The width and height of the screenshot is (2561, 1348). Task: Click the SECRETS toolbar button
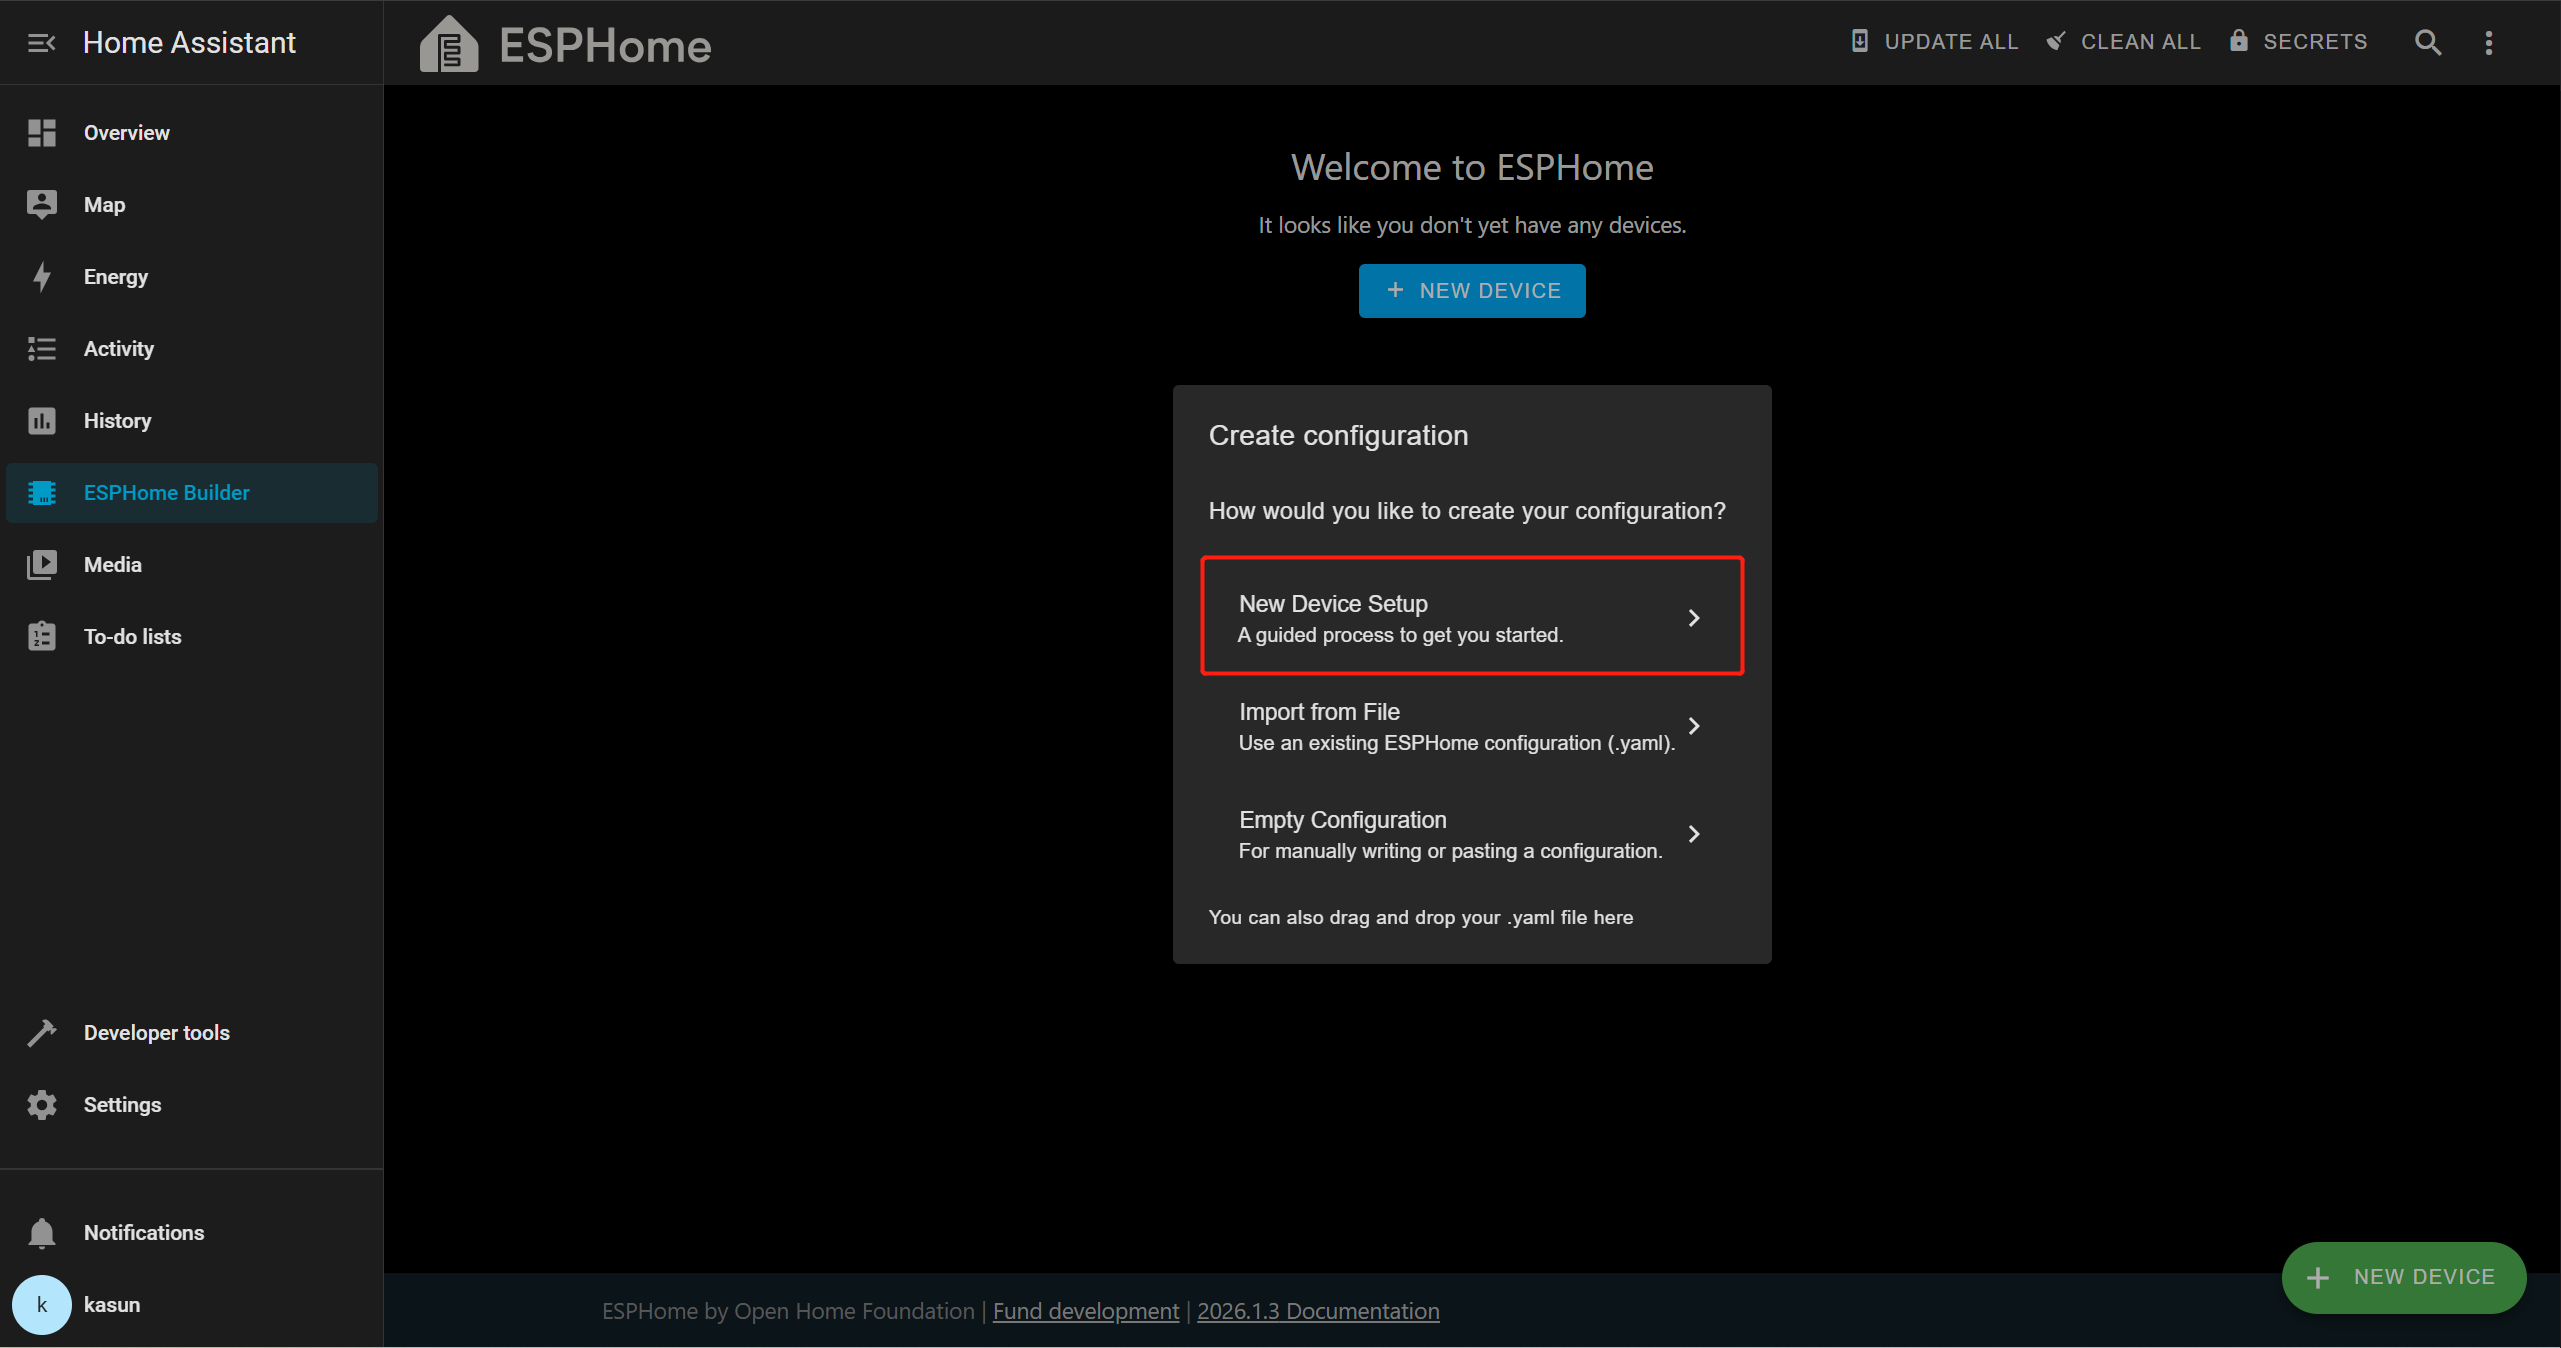pos(2298,42)
